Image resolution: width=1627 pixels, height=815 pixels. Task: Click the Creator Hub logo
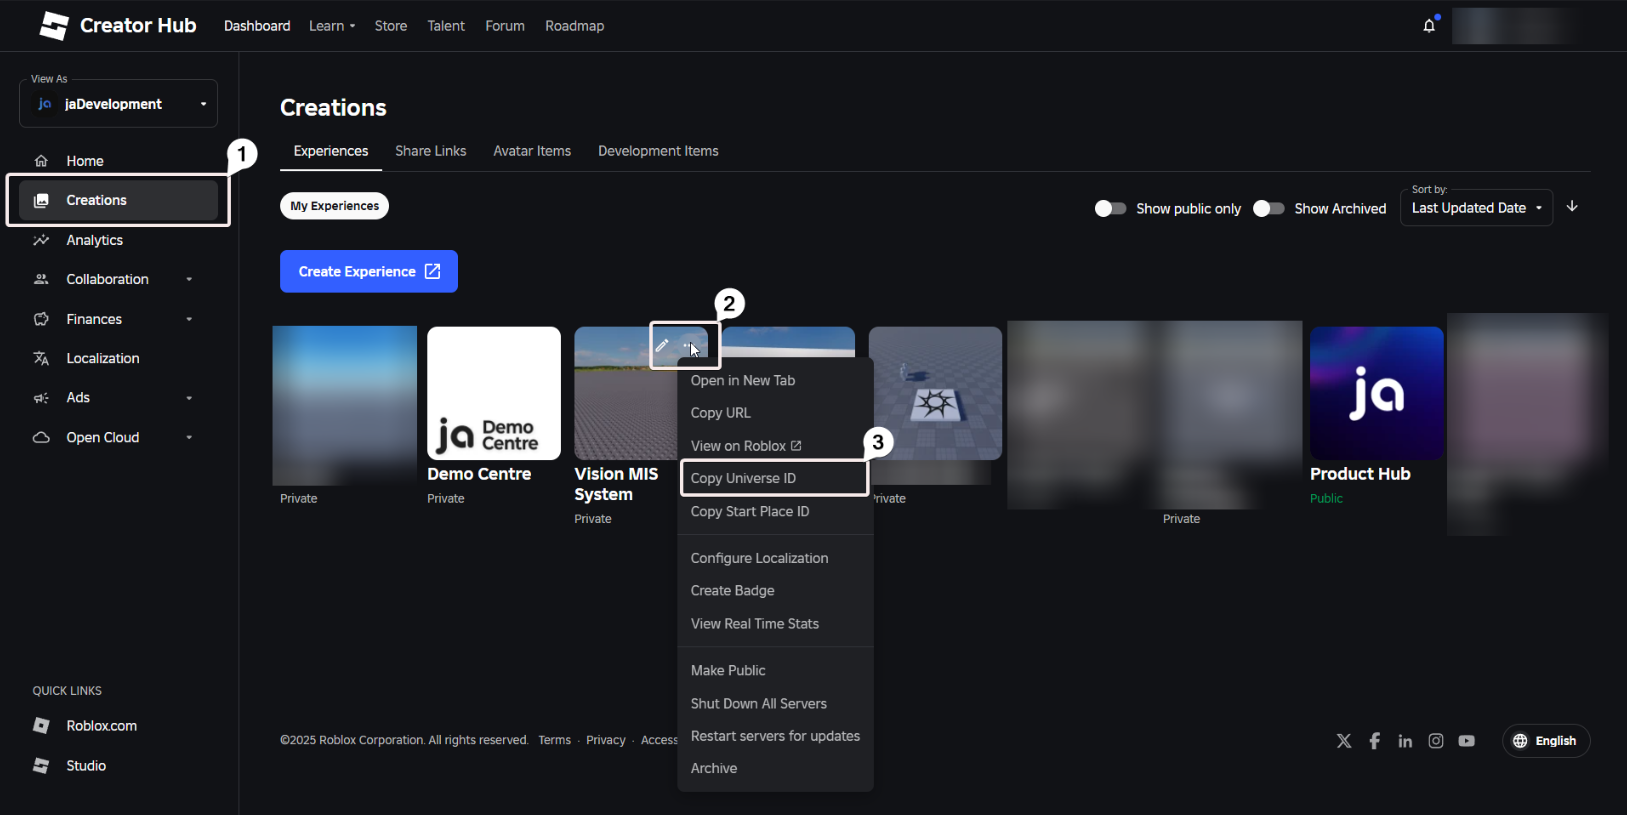pyautogui.click(x=54, y=26)
